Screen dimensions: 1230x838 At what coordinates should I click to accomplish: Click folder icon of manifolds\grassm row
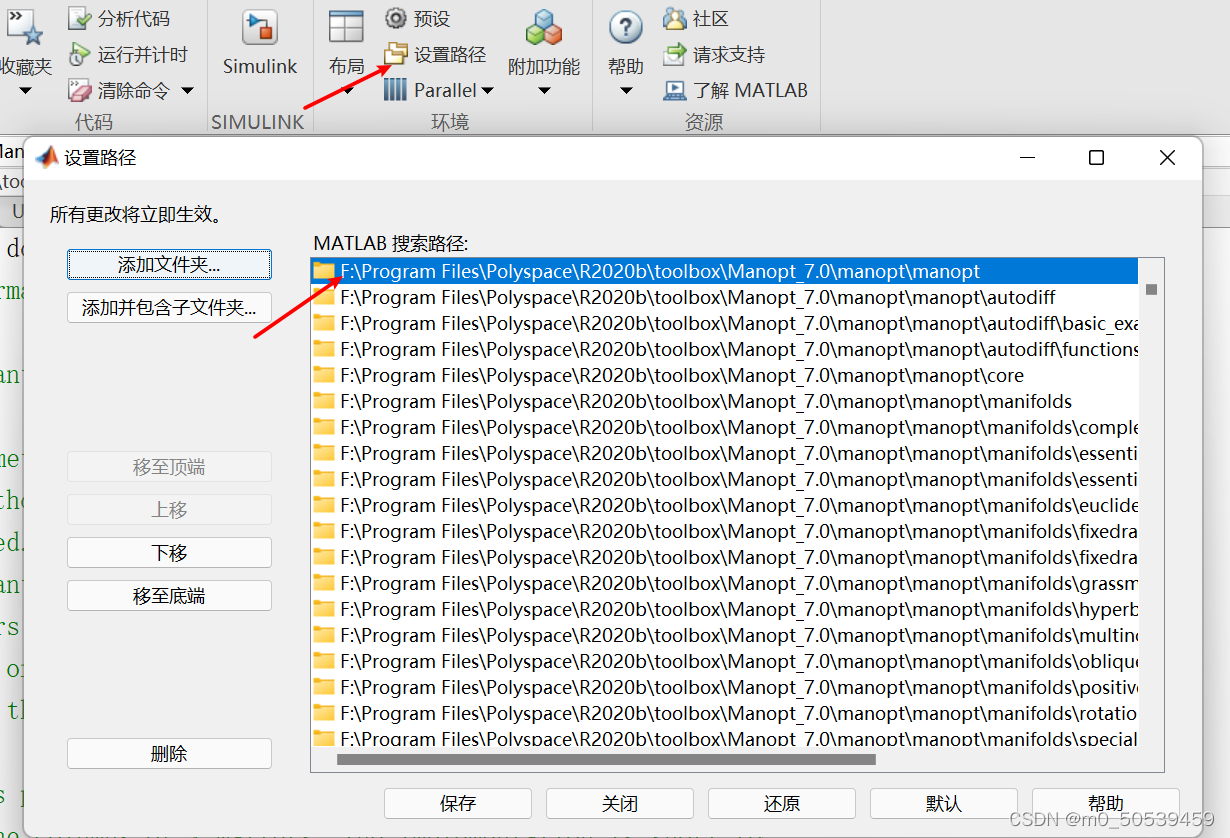(324, 583)
